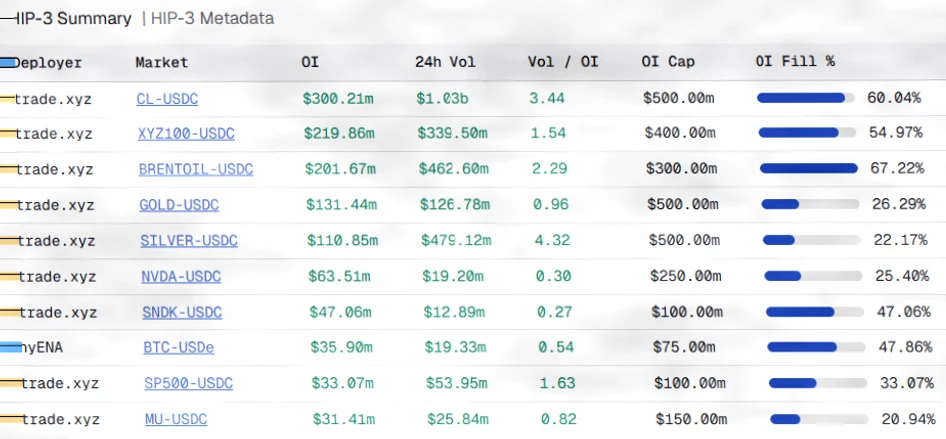
Task: Sort by the 24h Vol column header
Action: (445, 62)
